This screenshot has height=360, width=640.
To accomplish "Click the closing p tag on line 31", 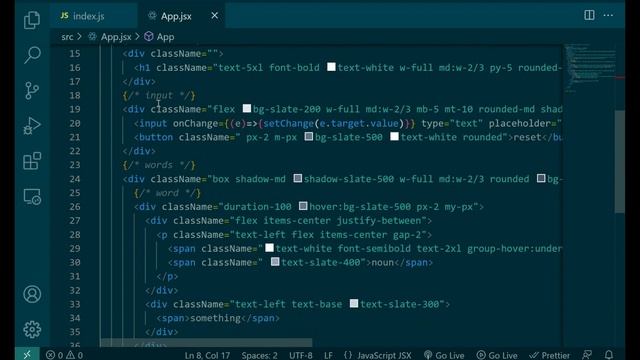I will (167, 277).
